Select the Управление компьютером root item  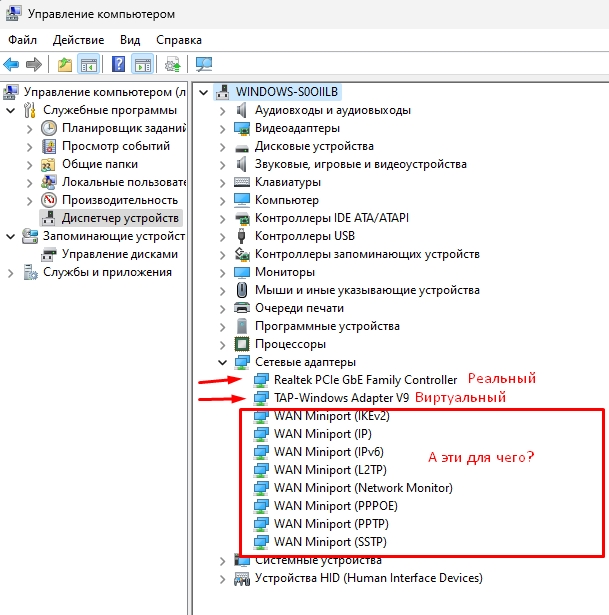tap(104, 92)
